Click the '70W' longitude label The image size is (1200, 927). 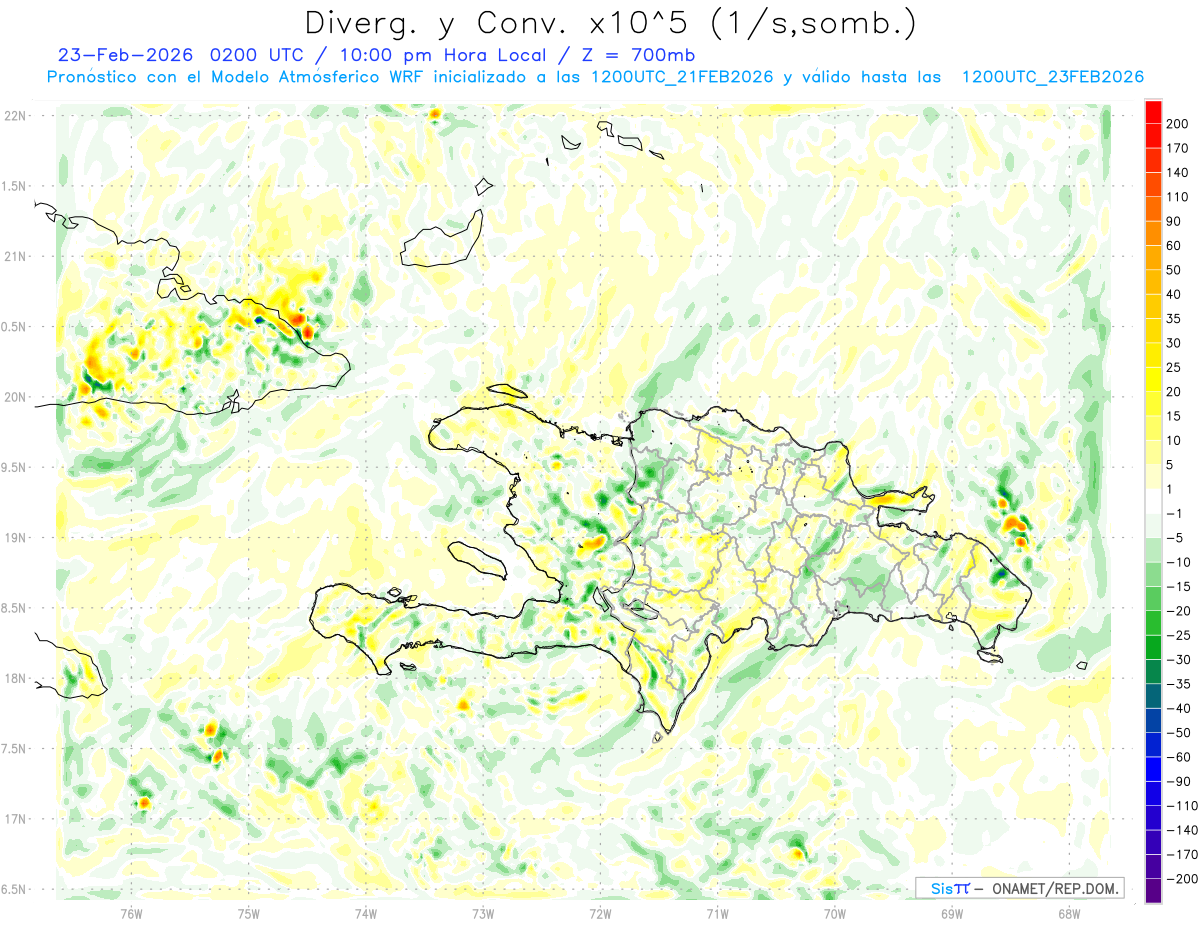834,913
